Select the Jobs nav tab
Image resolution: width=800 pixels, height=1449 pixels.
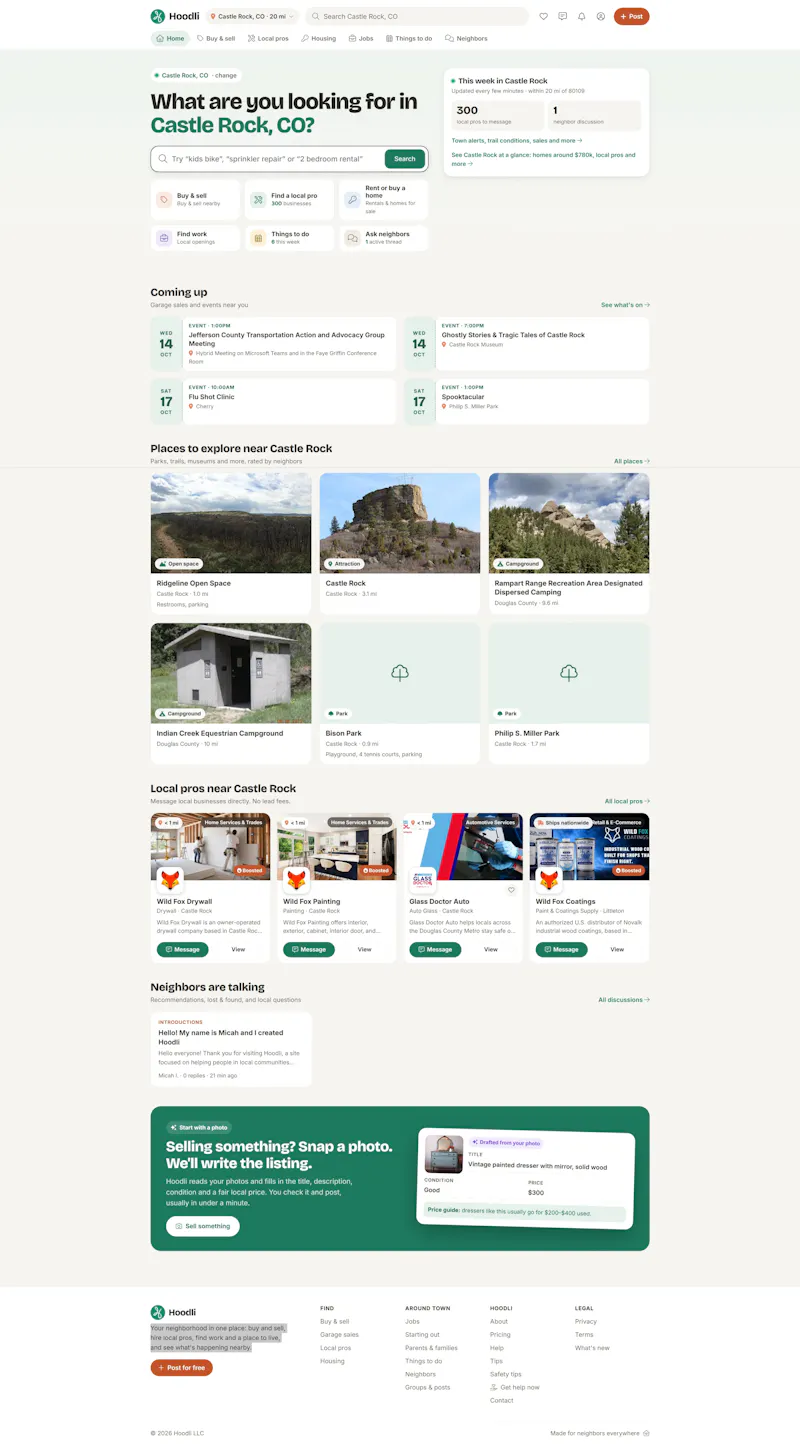tap(361, 38)
